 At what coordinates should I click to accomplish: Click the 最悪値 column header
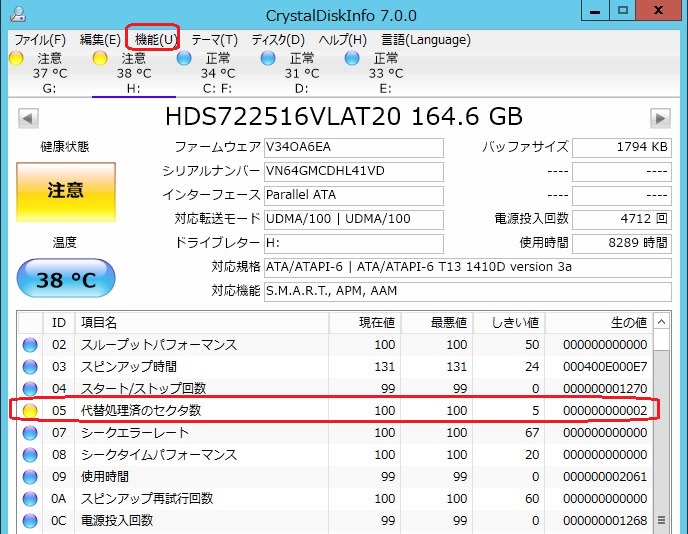click(437, 323)
